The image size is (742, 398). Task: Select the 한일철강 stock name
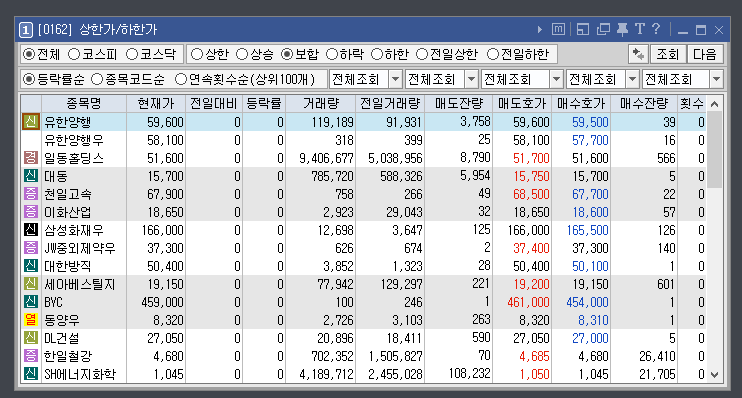tap(68, 356)
